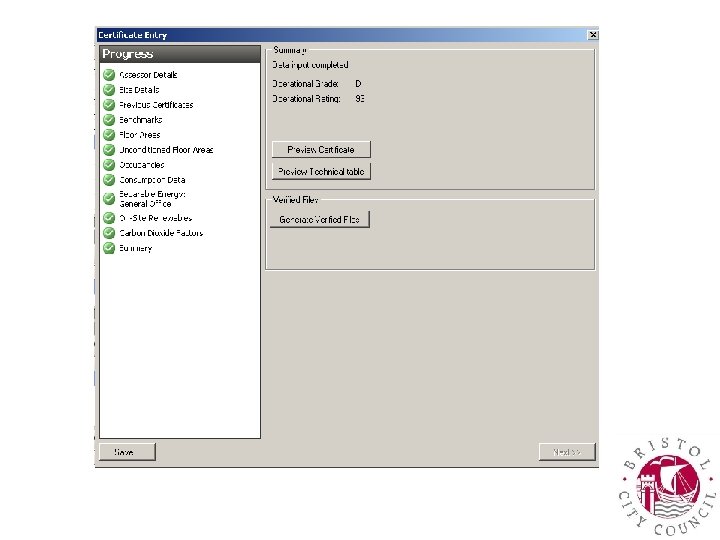Close the Certificate Entry dialog
This screenshot has height=540, width=720.
pos(593,35)
